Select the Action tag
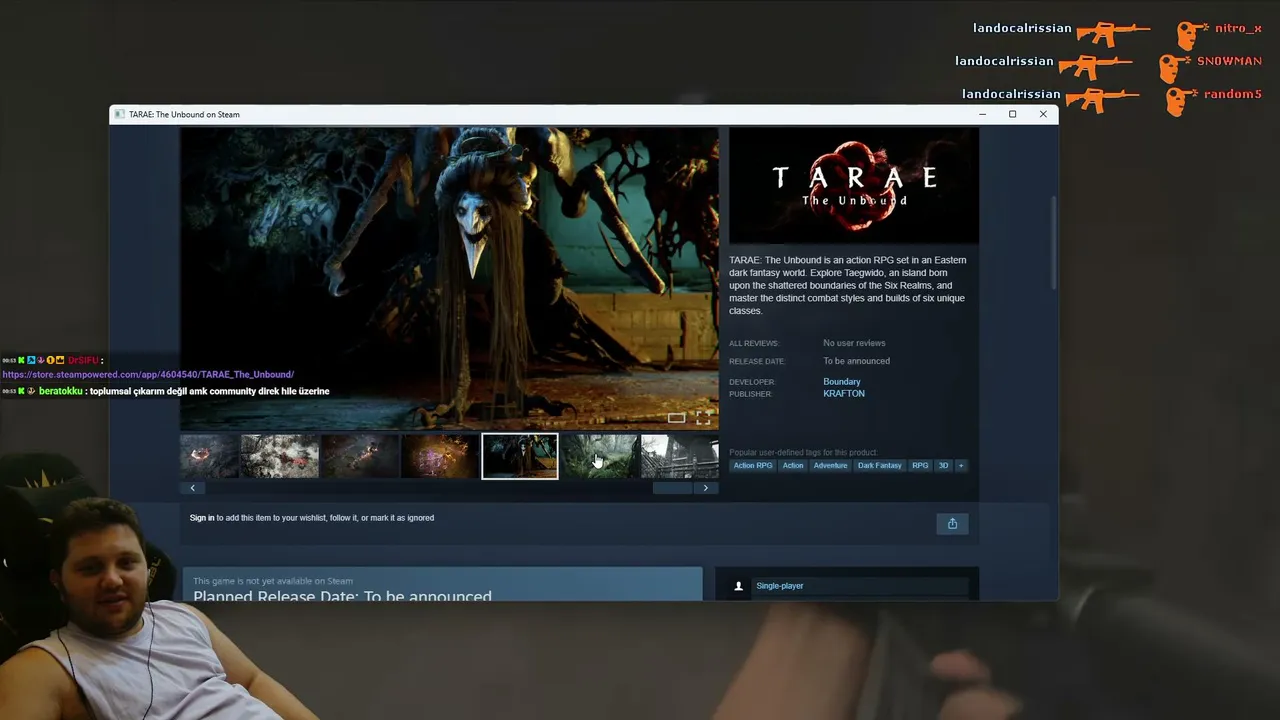The height and width of the screenshot is (720, 1280). pyautogui.click(x=793, y=465)
